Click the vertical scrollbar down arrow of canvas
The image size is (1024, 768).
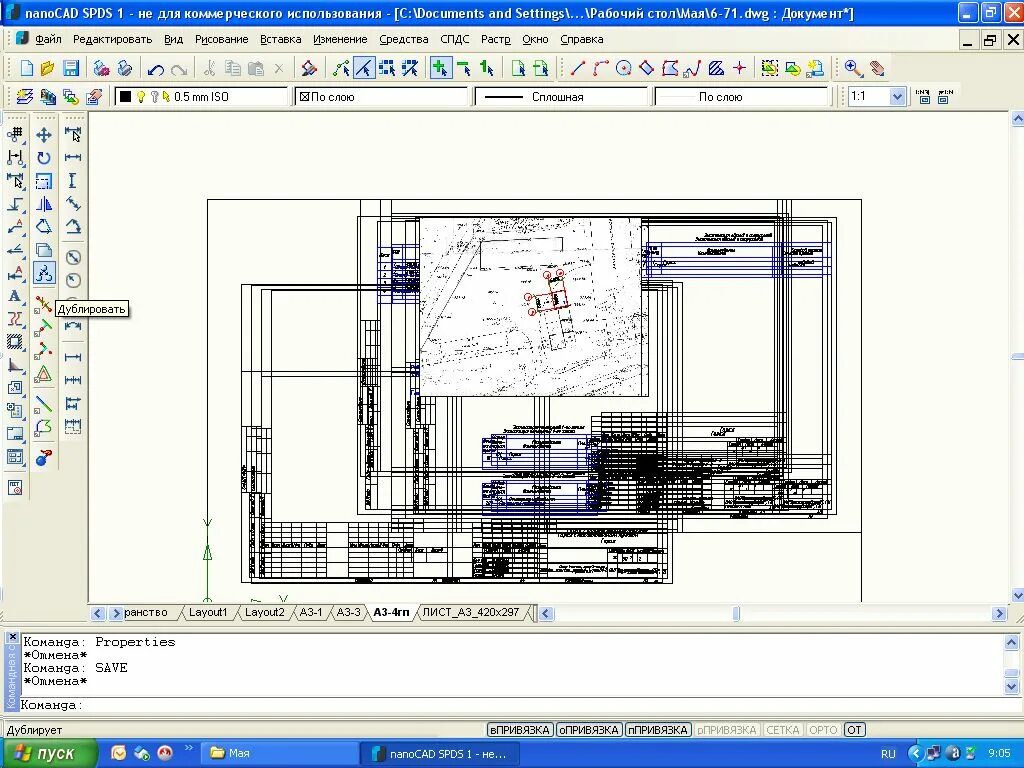[x=1017, y=595]
